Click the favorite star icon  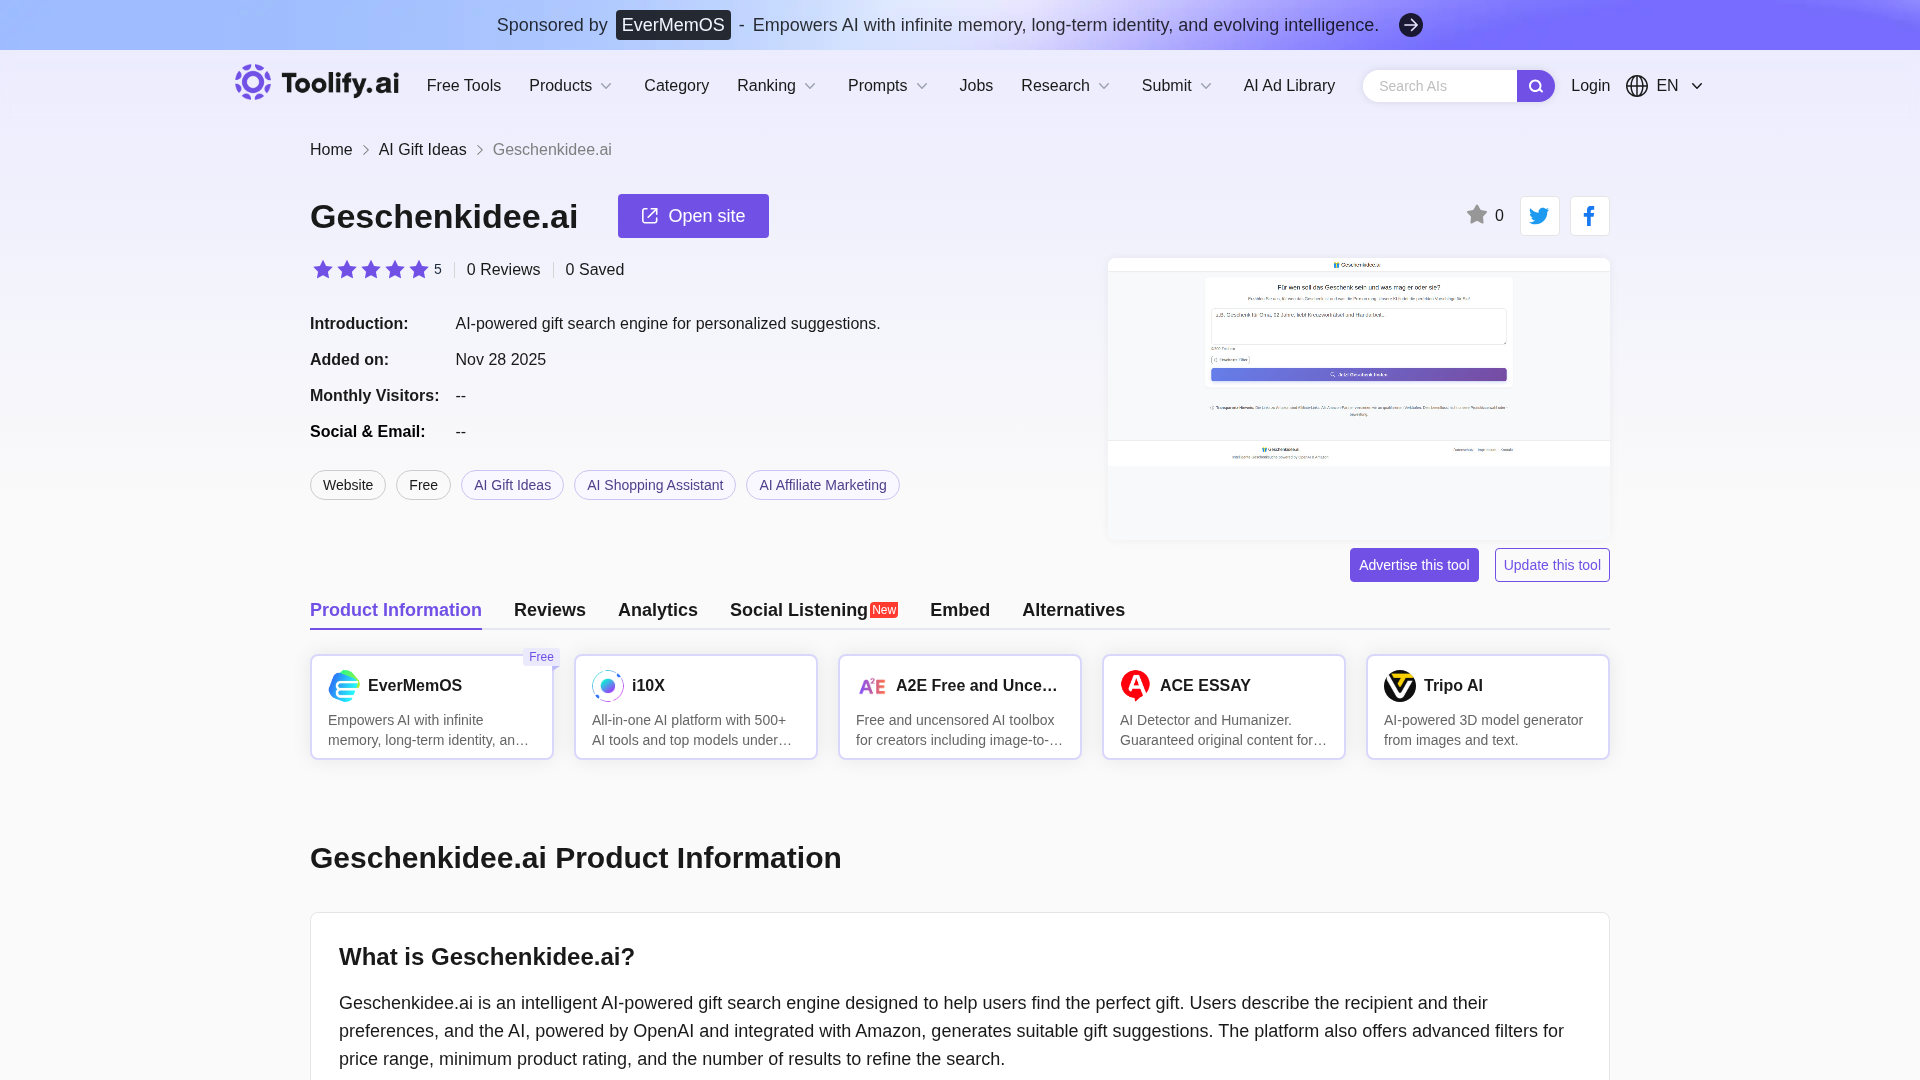coord(1476,215)
